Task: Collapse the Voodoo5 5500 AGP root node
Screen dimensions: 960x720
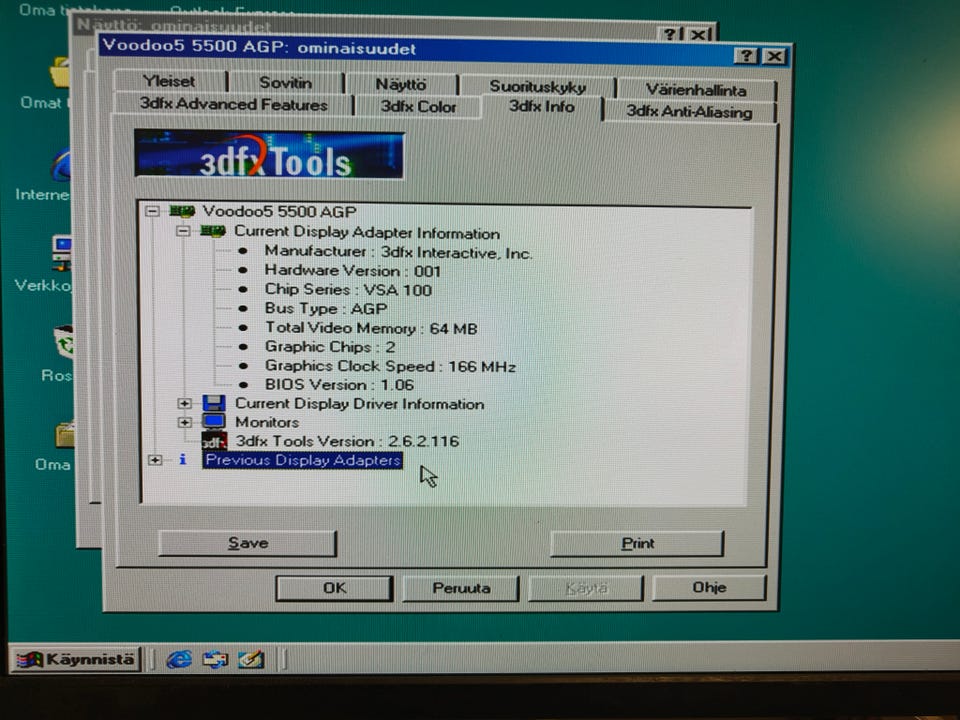Action: coord(152,212)
